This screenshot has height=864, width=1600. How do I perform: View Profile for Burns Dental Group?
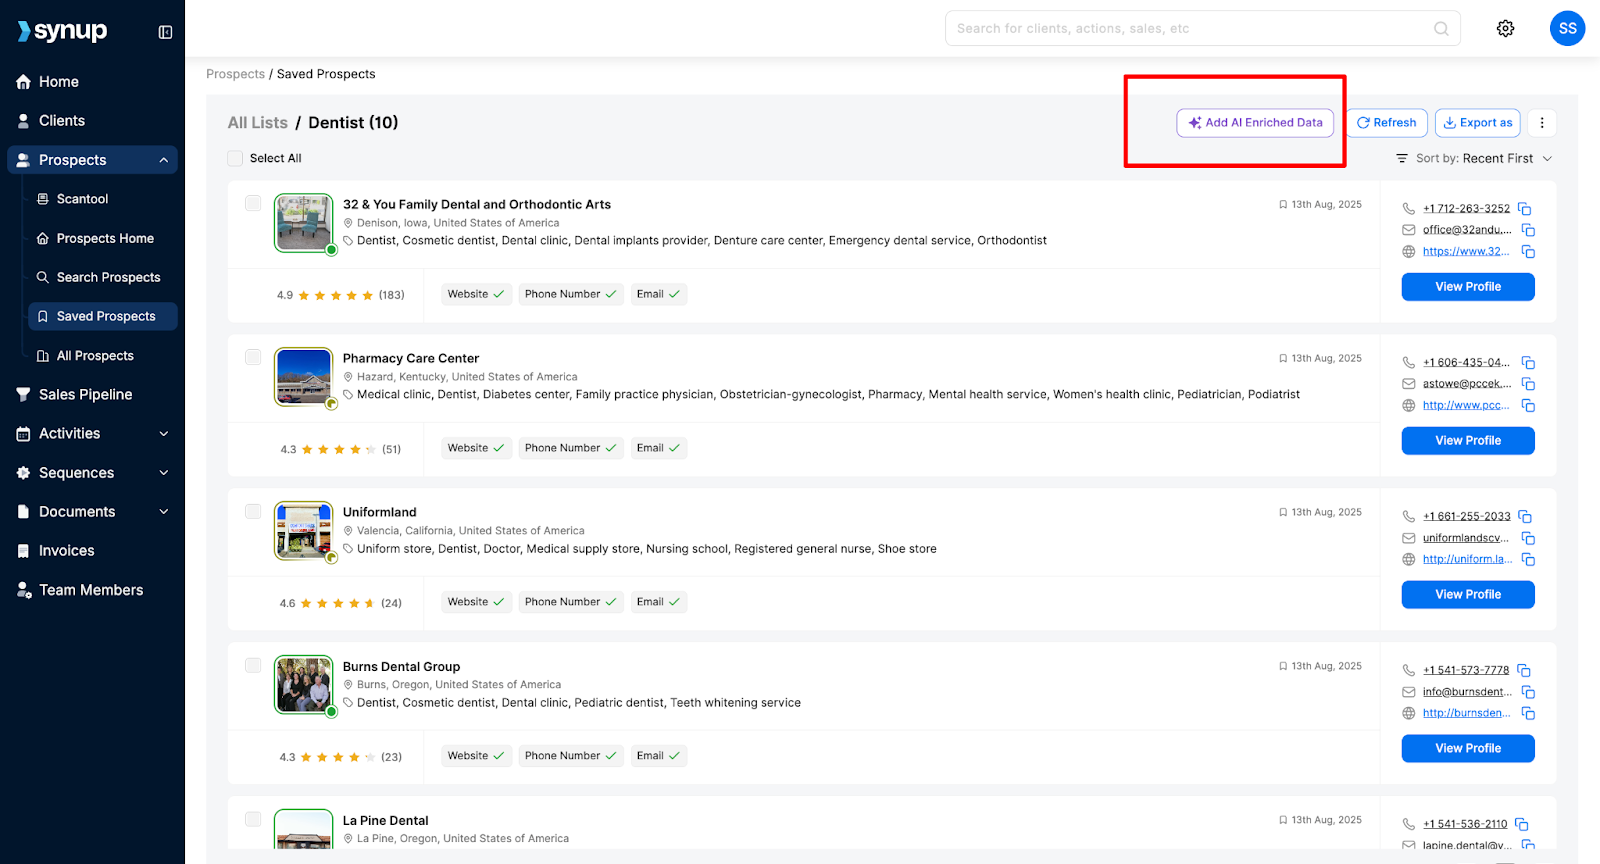click(1468, 749)
